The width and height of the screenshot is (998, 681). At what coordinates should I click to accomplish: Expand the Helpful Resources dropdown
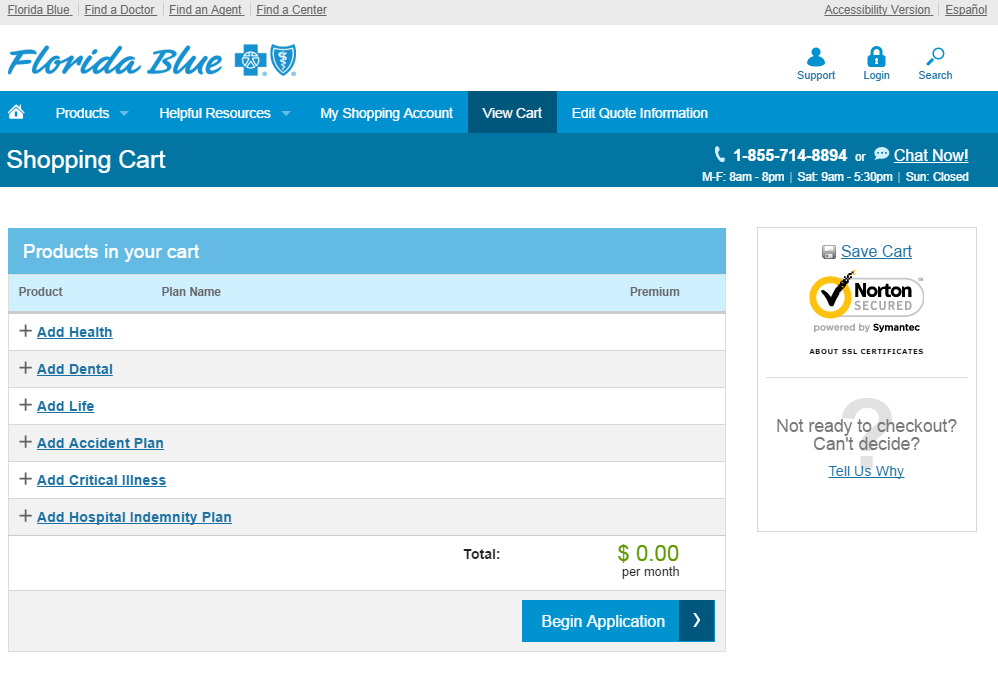click(224, 113)
